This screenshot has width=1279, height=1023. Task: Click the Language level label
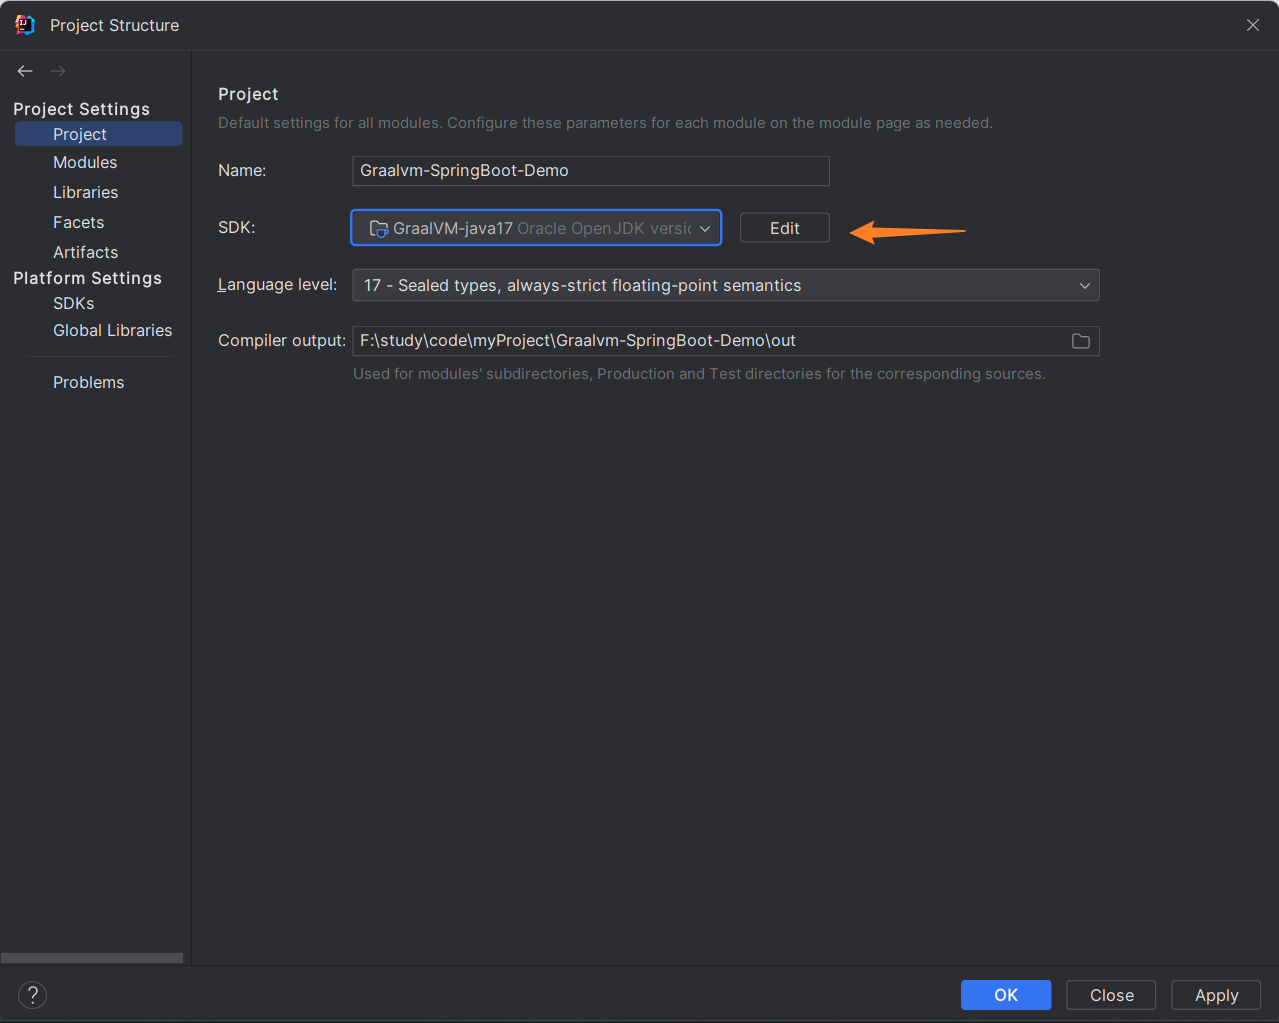277,285
